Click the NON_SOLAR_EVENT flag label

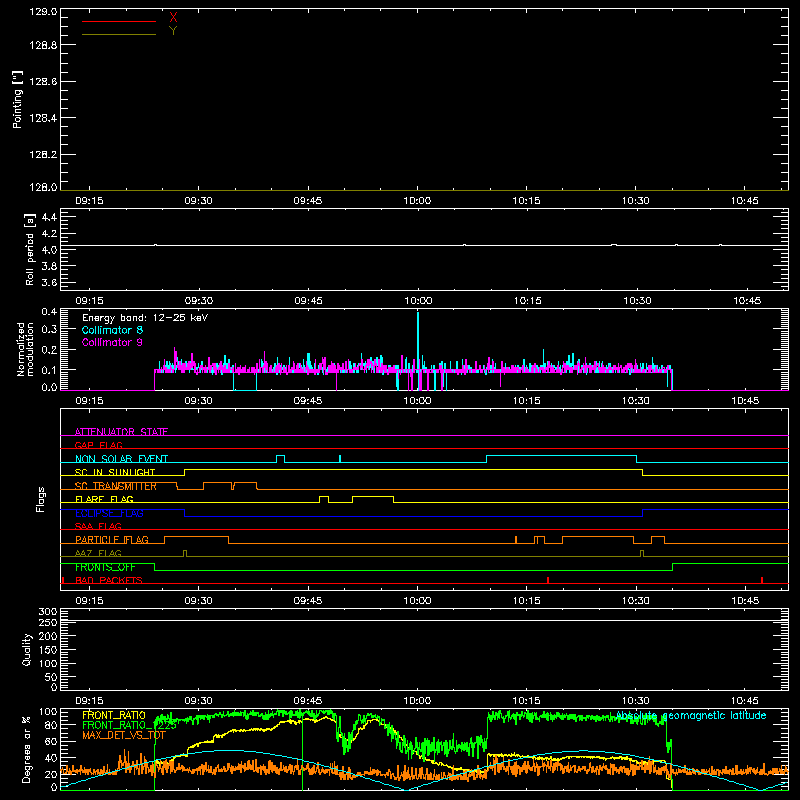pyautogui.click(x=121, y=459)
